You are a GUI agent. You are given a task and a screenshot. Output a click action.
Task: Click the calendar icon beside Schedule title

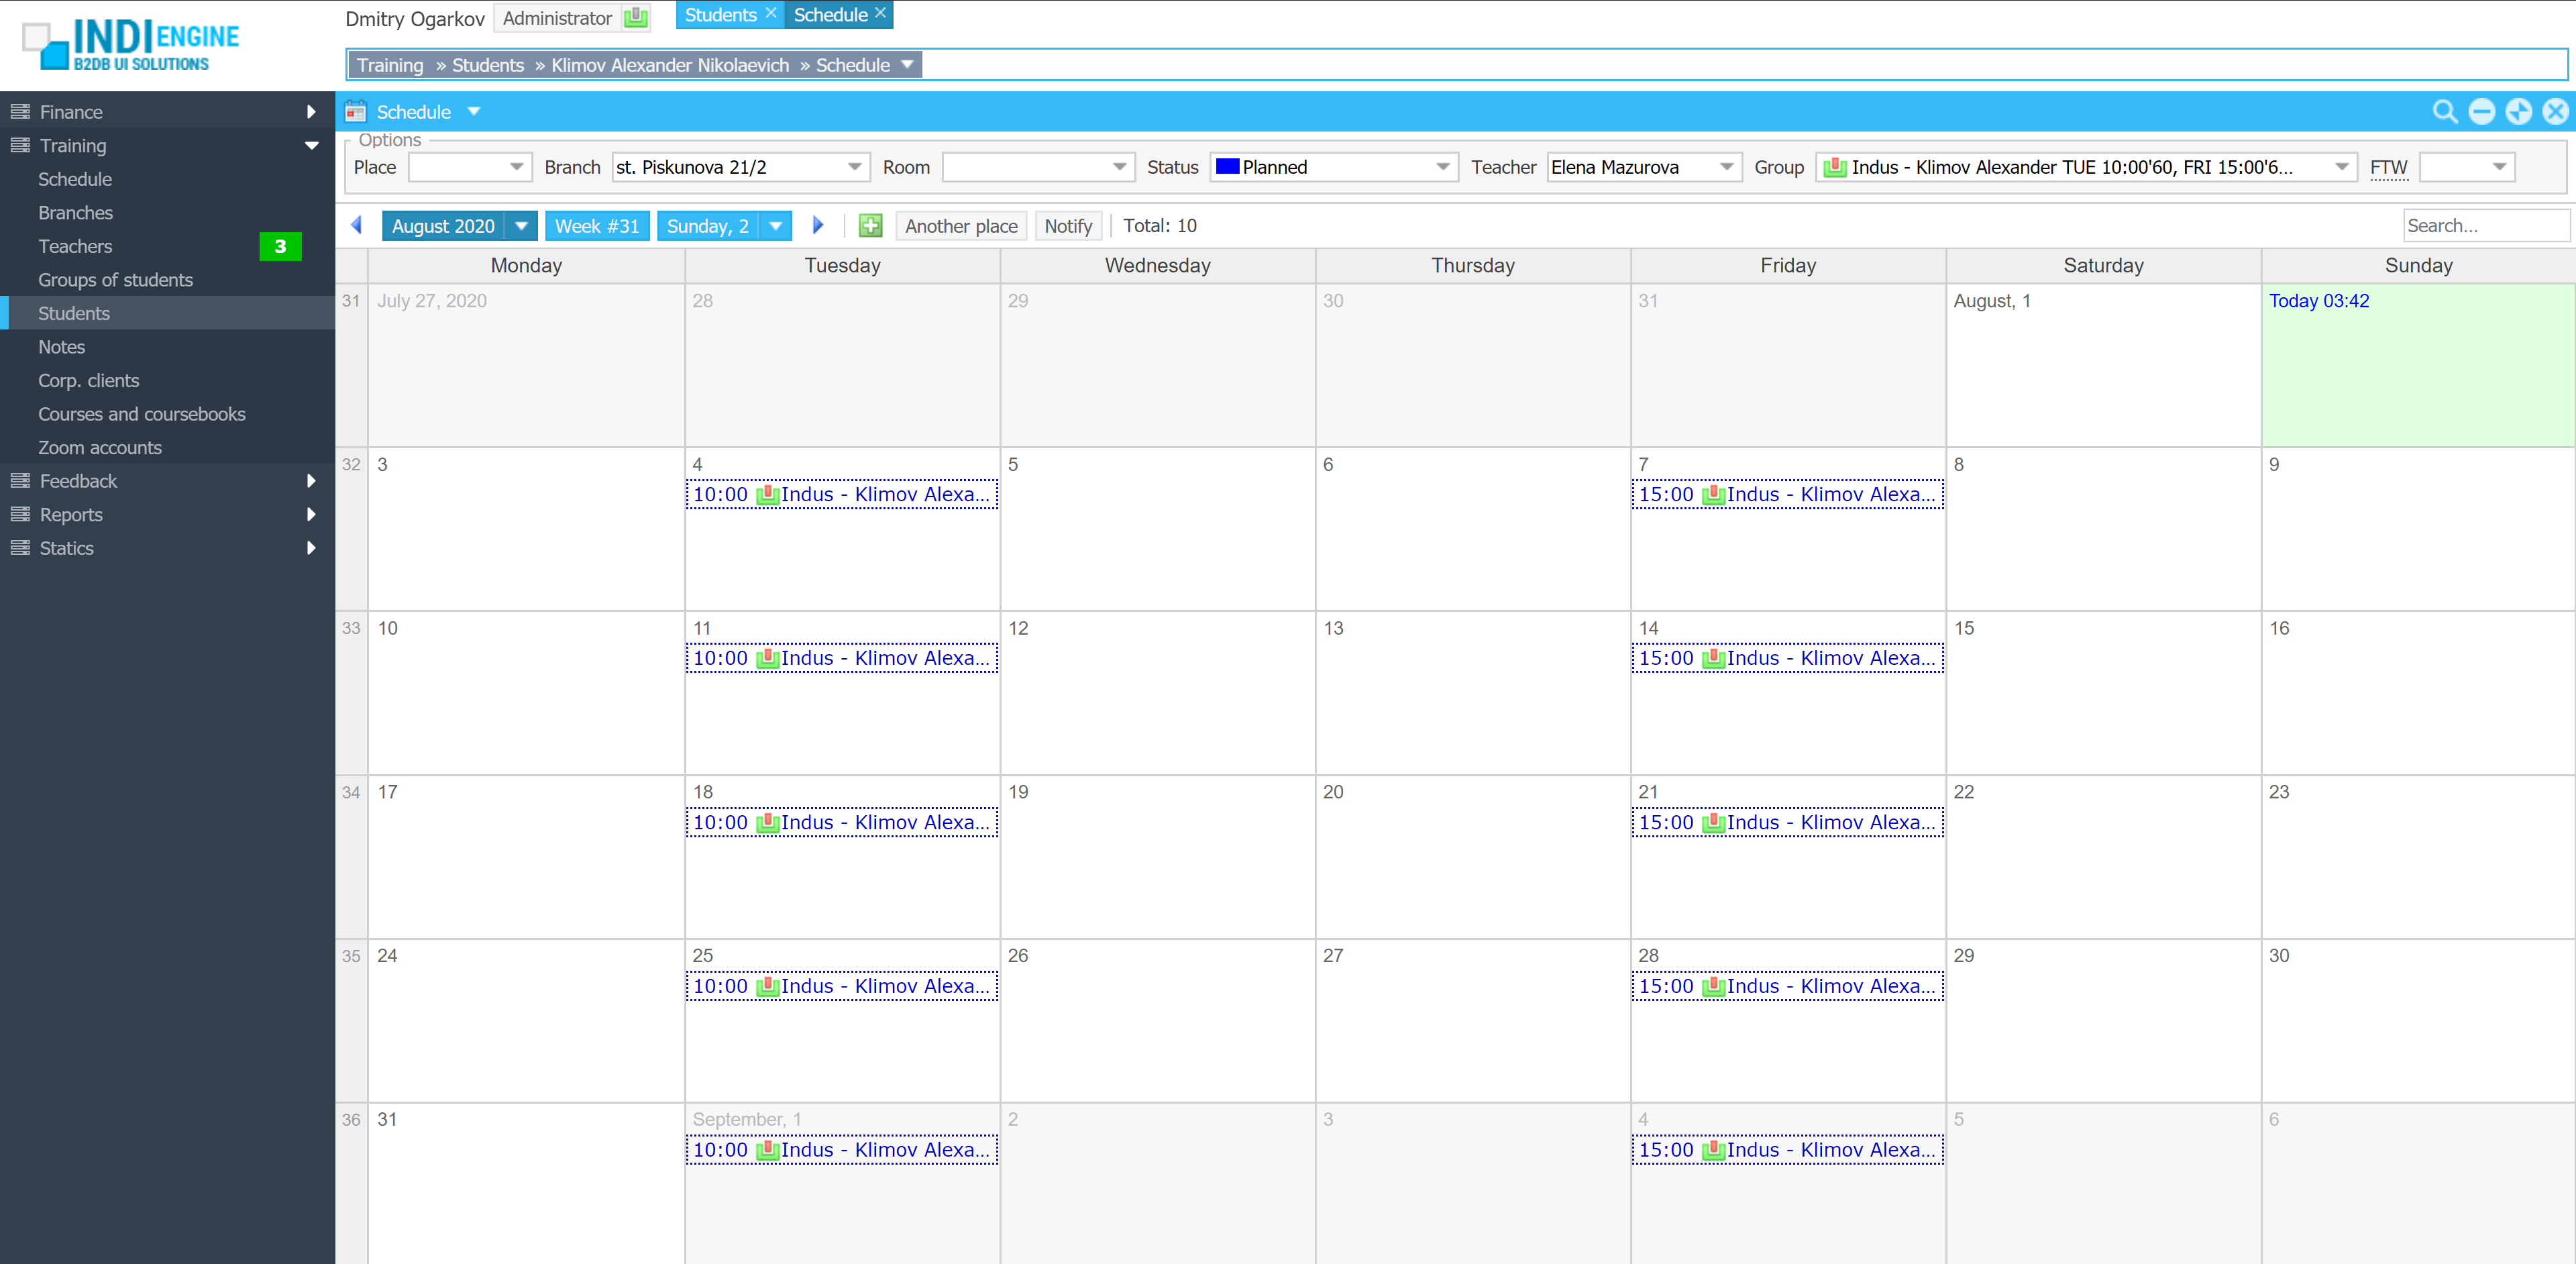click(x=355, y=112)
